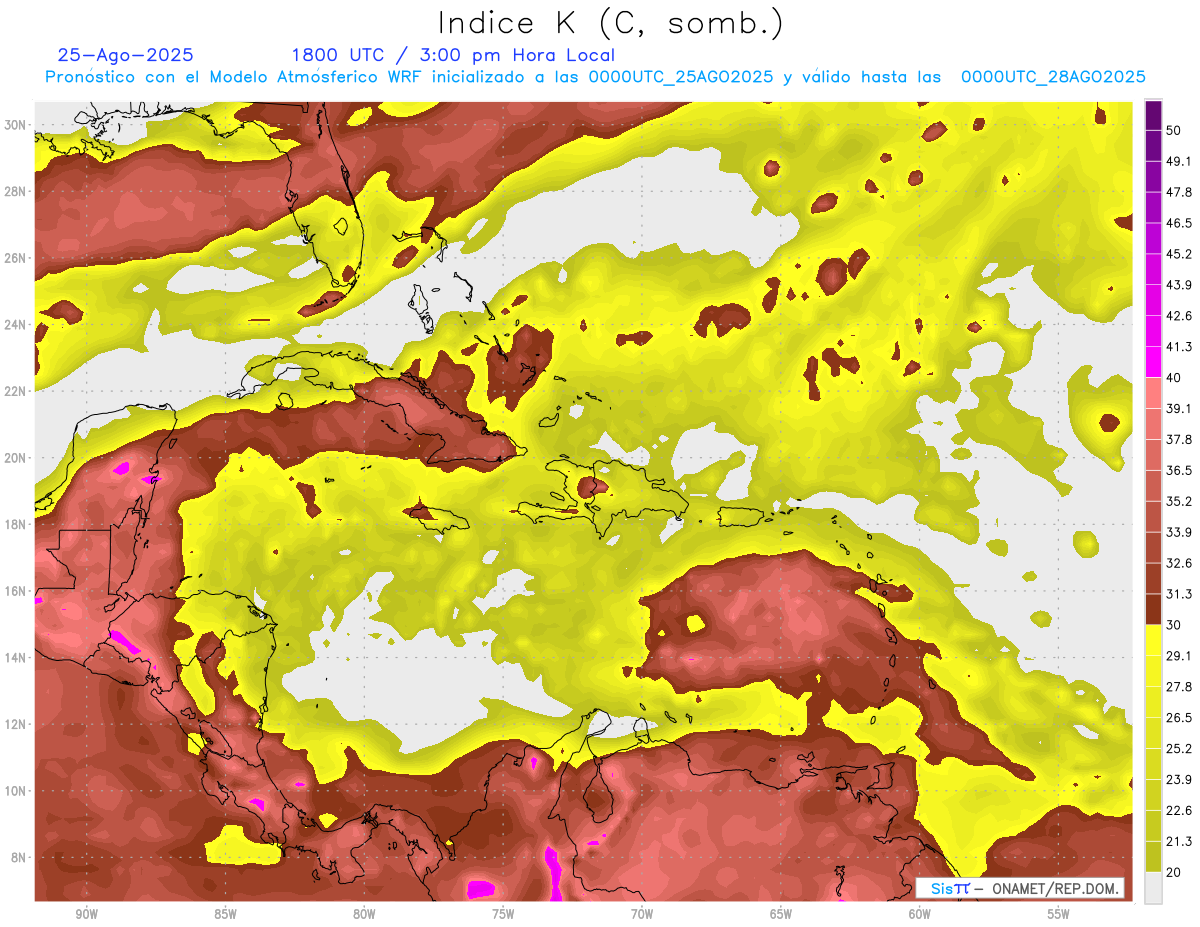Viewport: 1200px width, 927px height.
Task: Click latitude label "10N"
Action: coord(15,791)
